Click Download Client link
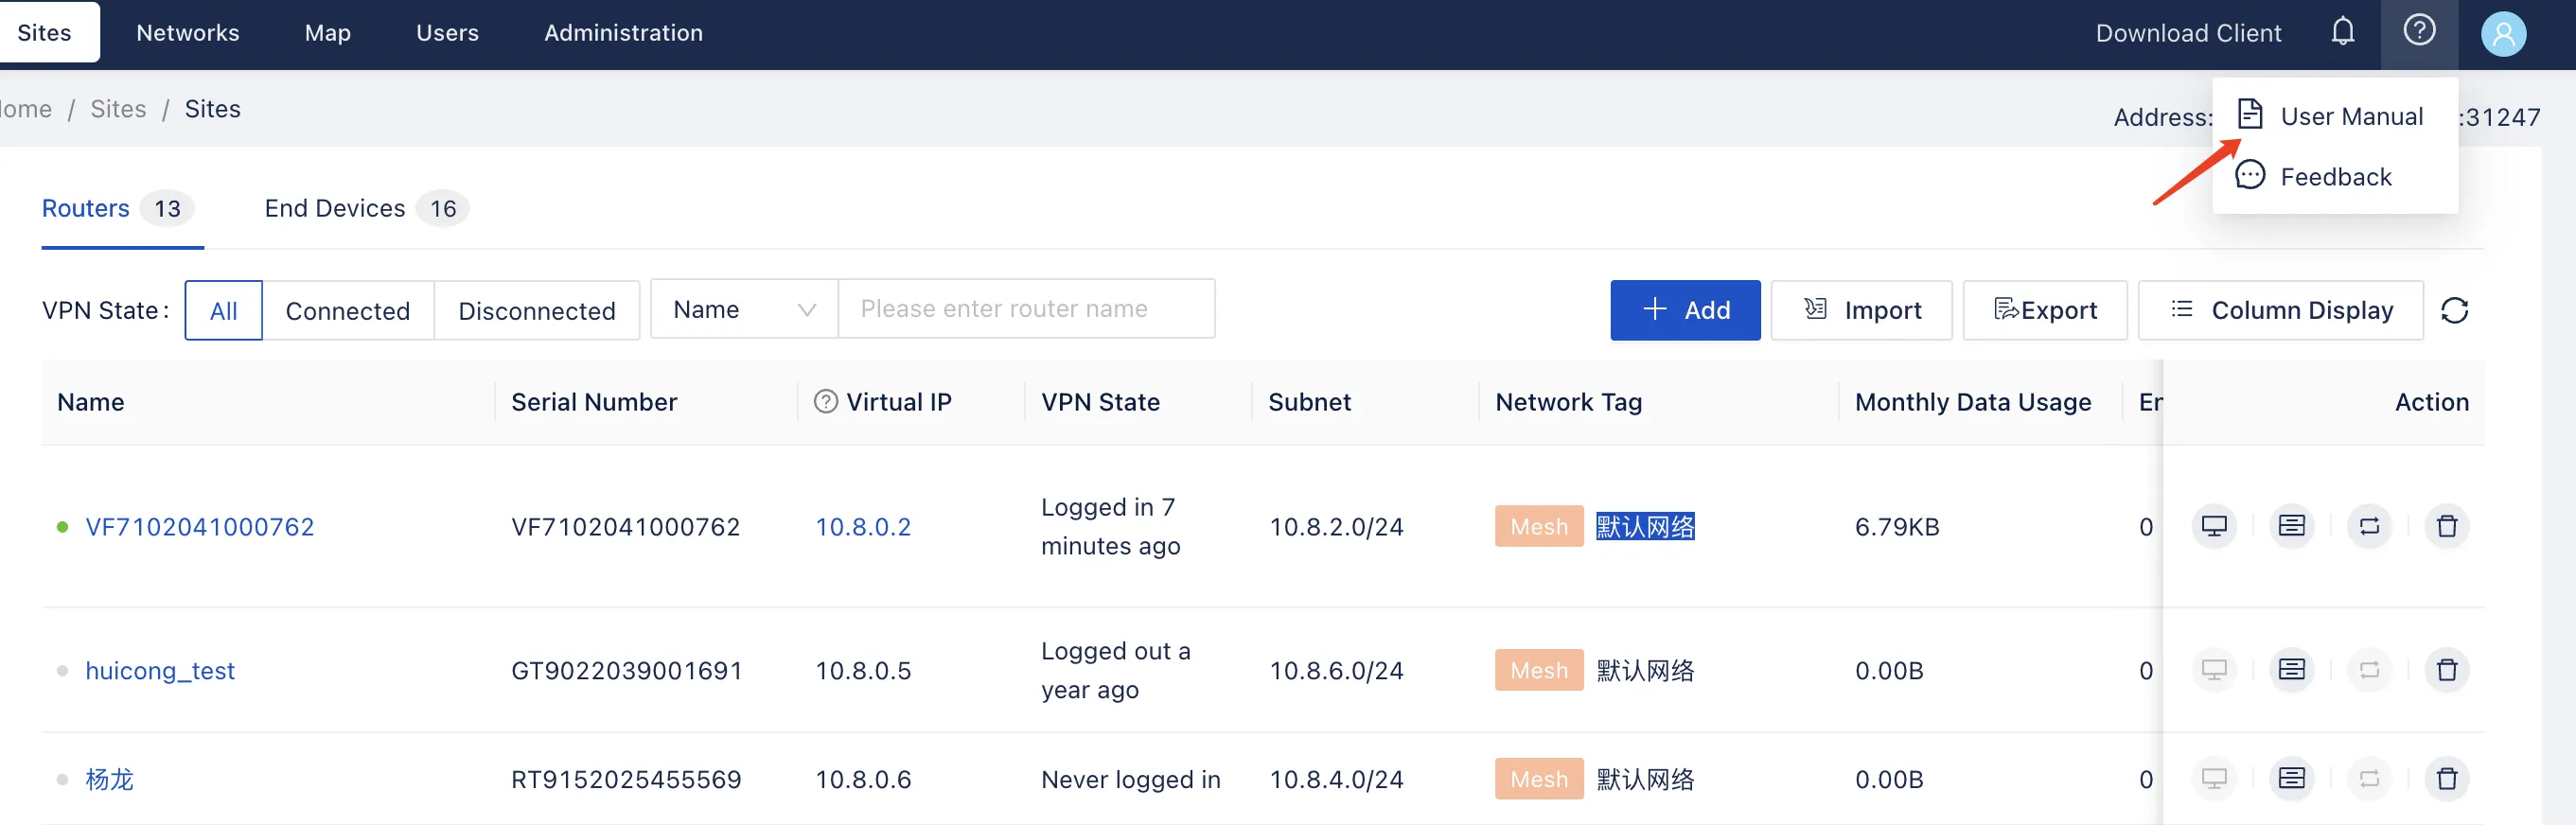2576x825 pixels. click(2188, 34)
